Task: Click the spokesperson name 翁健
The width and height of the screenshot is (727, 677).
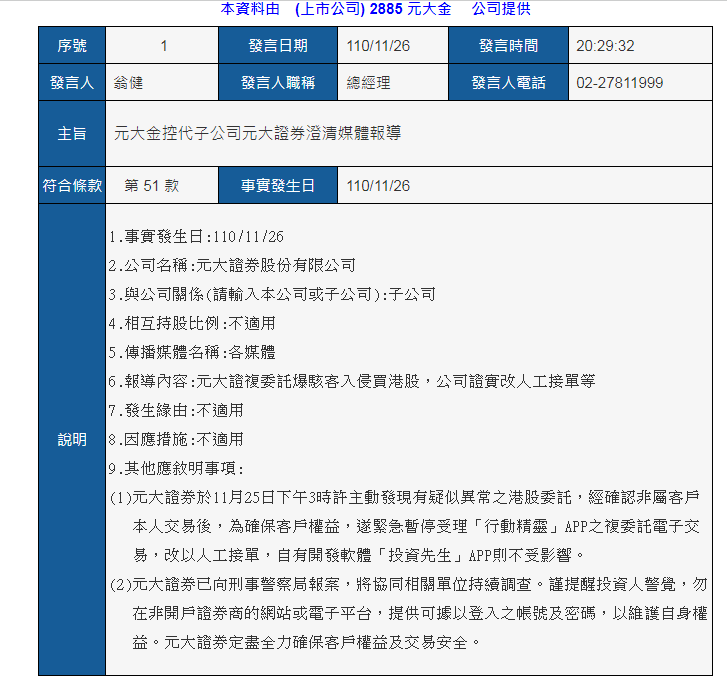Action: [x=128, y=83]
